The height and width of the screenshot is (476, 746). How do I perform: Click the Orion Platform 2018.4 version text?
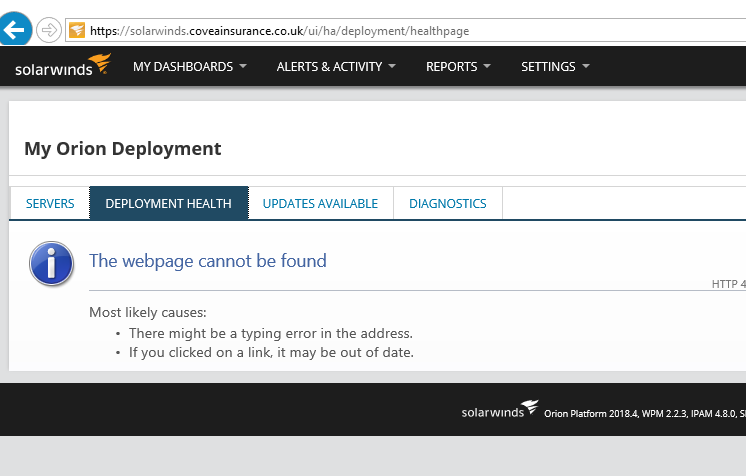591,414
